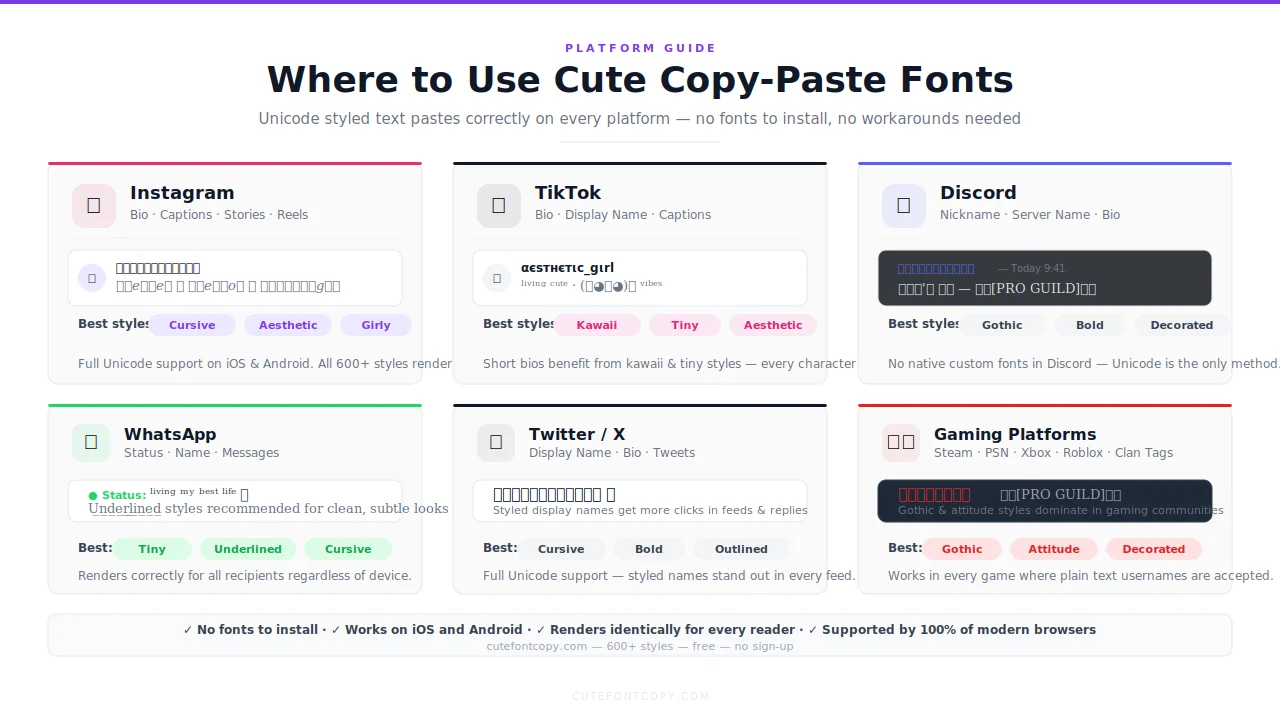The height and width of the screenshot is (720, 1280).
Task: Select the Gothic tag under Gaming Platforms
Action: click(962, 549)
